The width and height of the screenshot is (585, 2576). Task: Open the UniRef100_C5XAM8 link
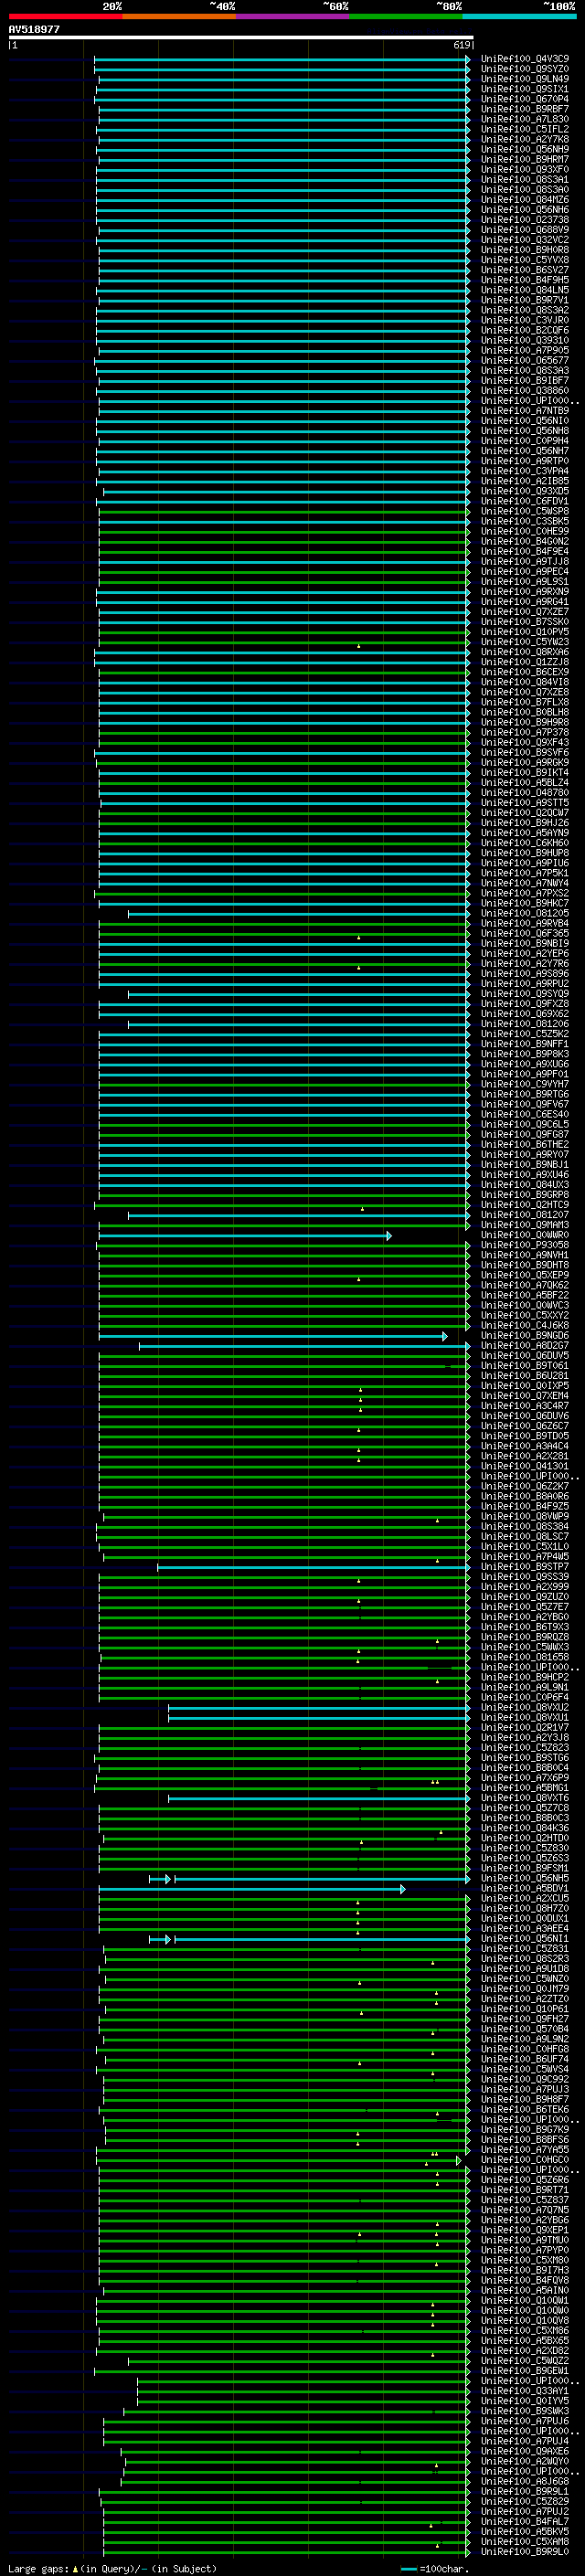pos(525,2542)
